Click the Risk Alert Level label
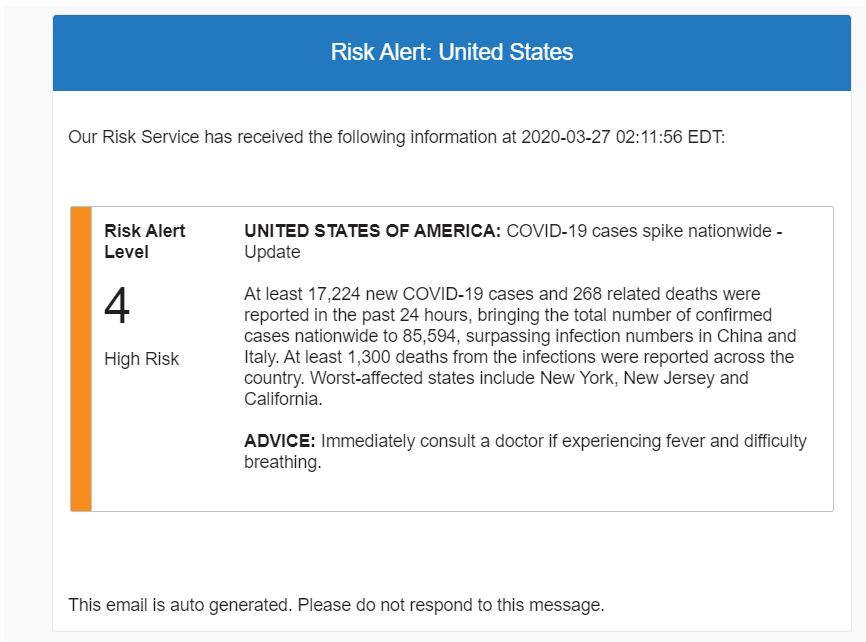The image size is (866, 642). [x=145, y=241]
